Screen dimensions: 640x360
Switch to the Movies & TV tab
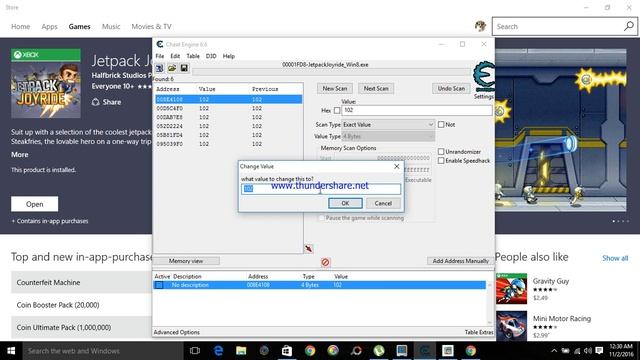coord(151,27)
